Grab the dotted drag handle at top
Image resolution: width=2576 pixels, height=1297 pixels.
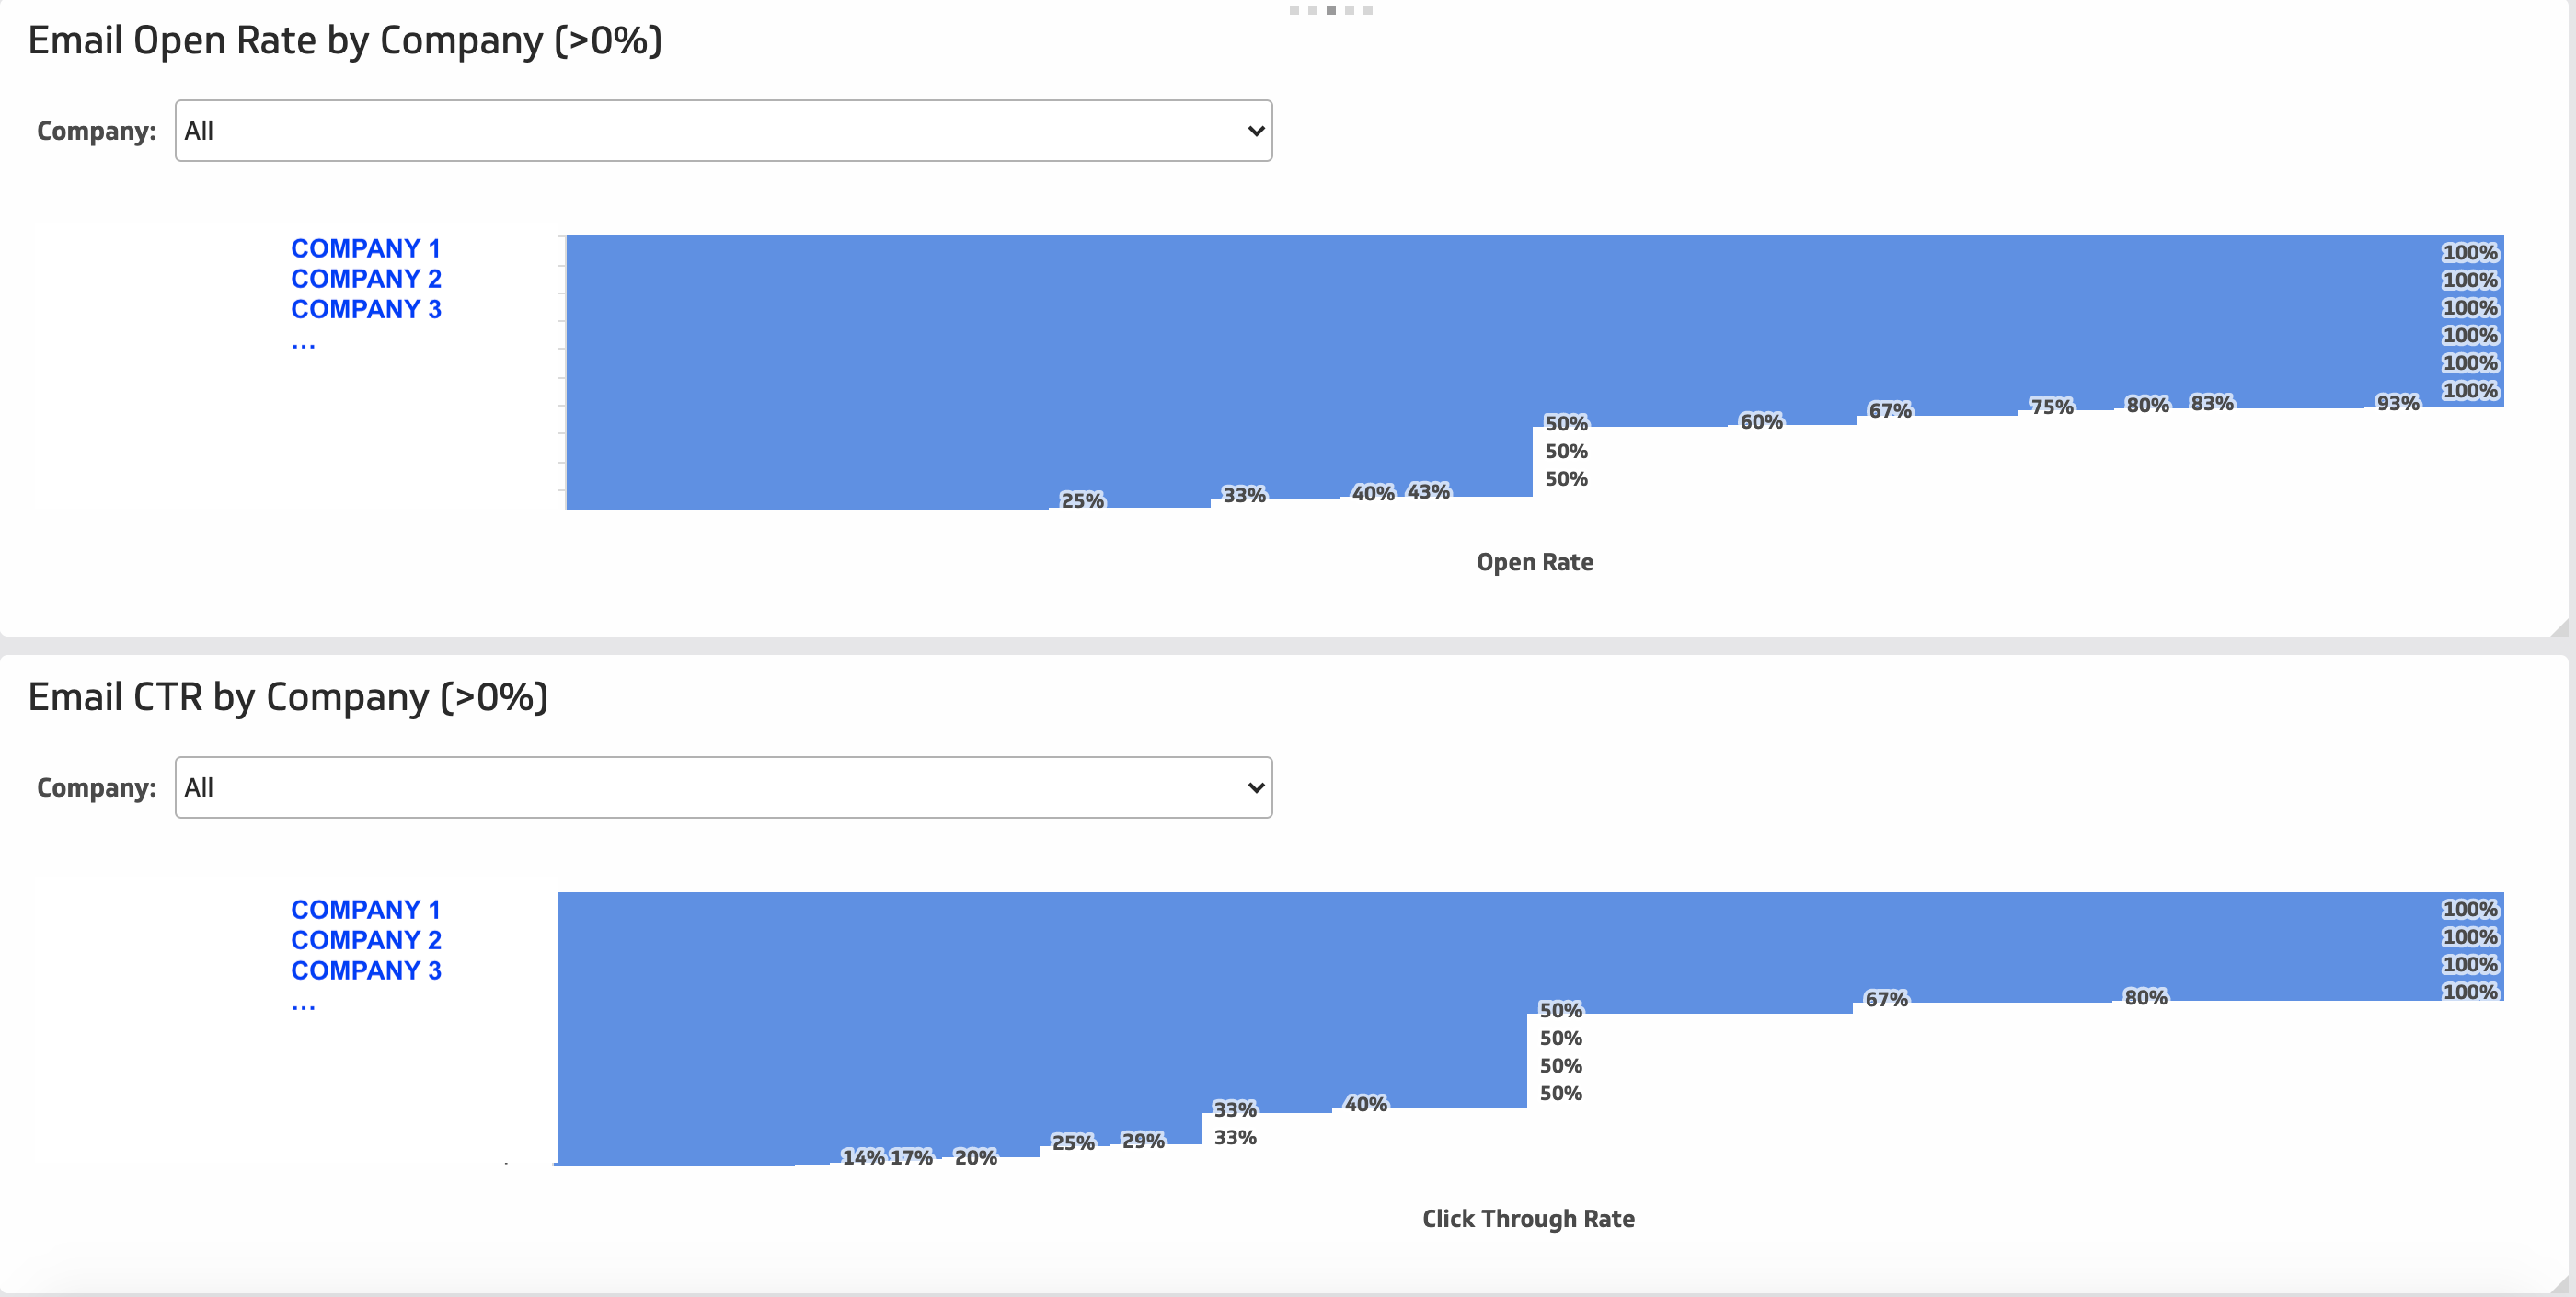(x=1331, y=10)
